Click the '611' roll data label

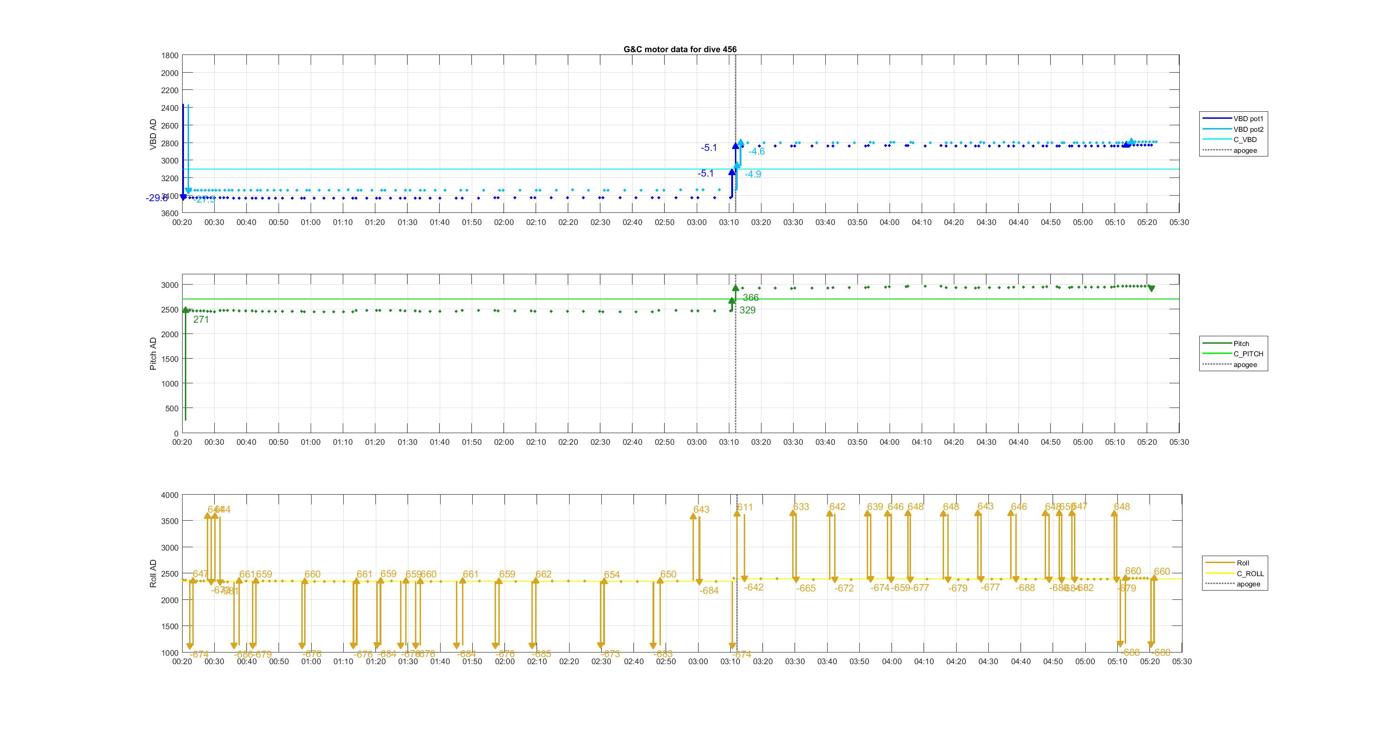pos(745,508)
